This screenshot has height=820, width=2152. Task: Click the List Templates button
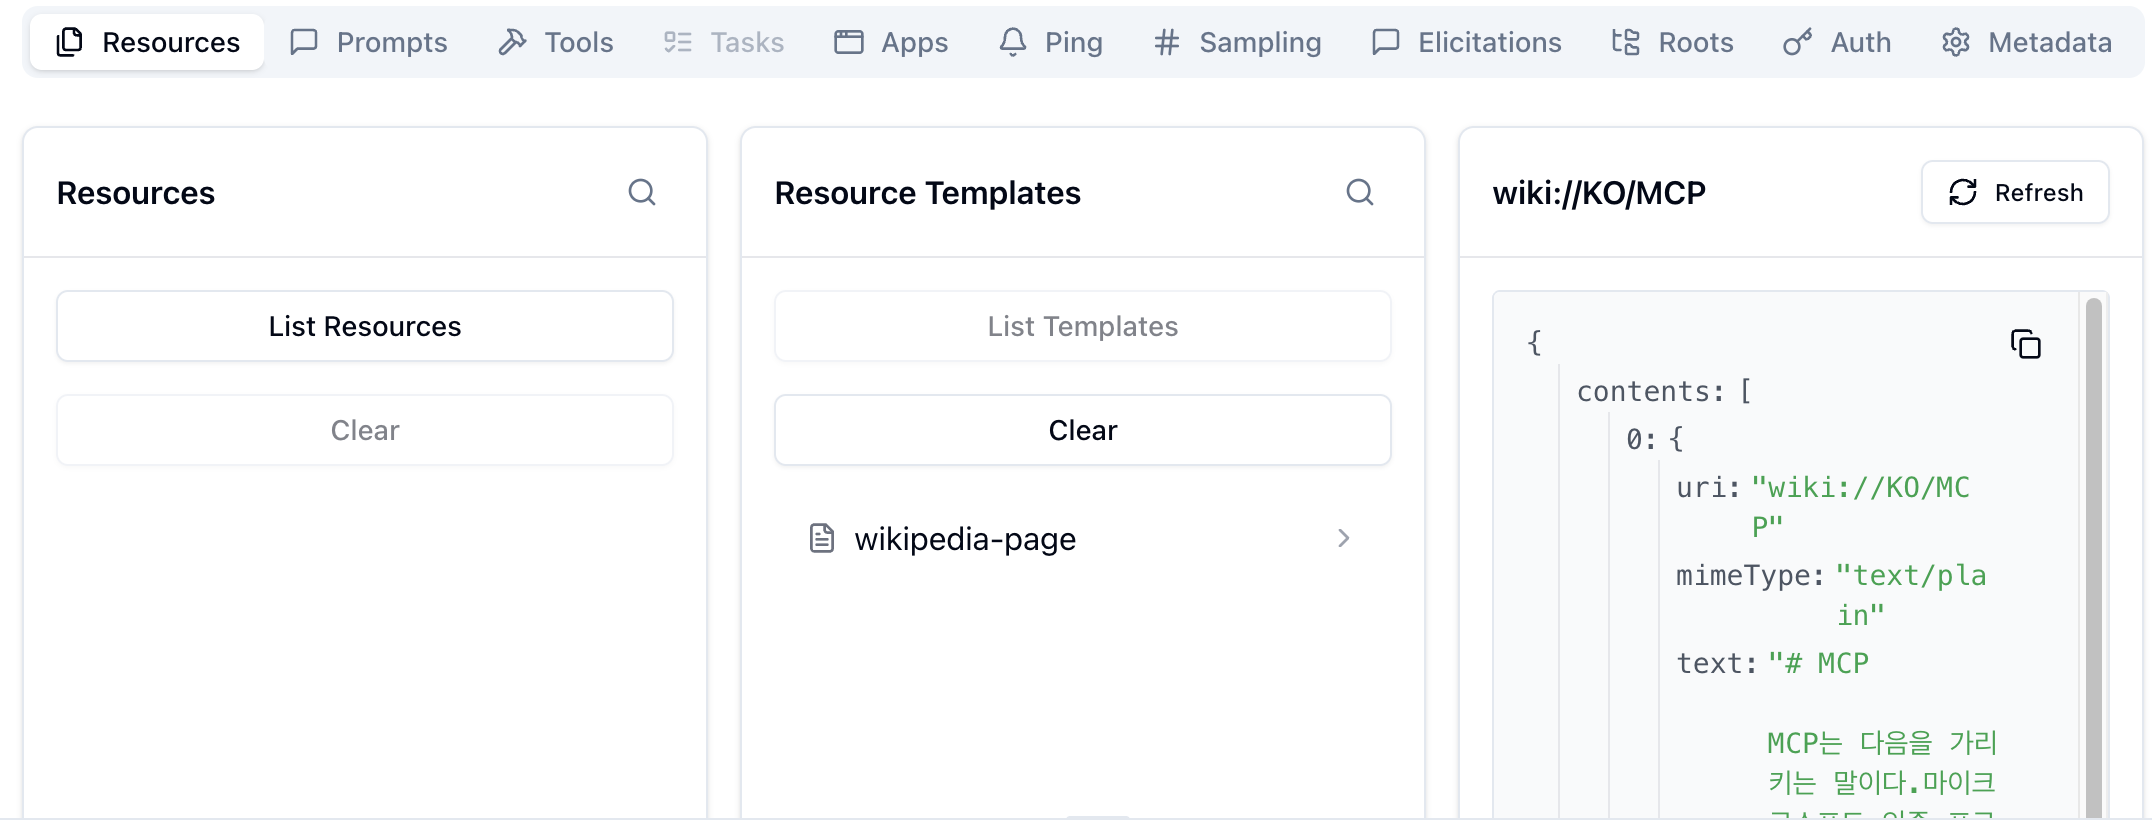[x=1082, y=326]
